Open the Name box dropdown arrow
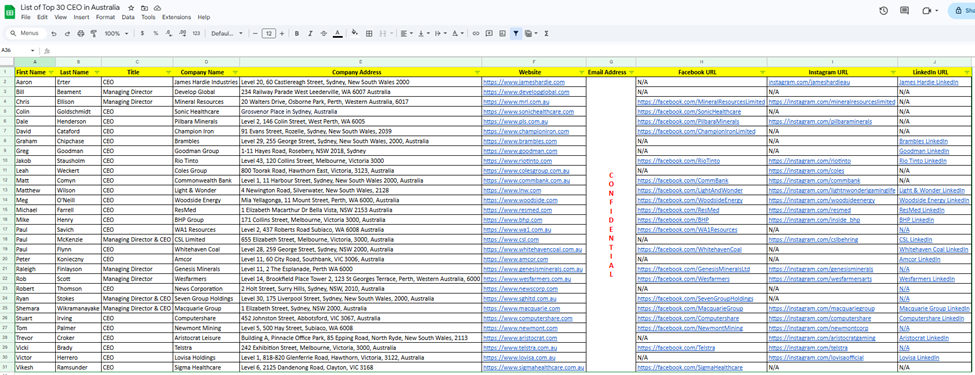This screenshot has width=975, height=375. click(x=32, y=50)
